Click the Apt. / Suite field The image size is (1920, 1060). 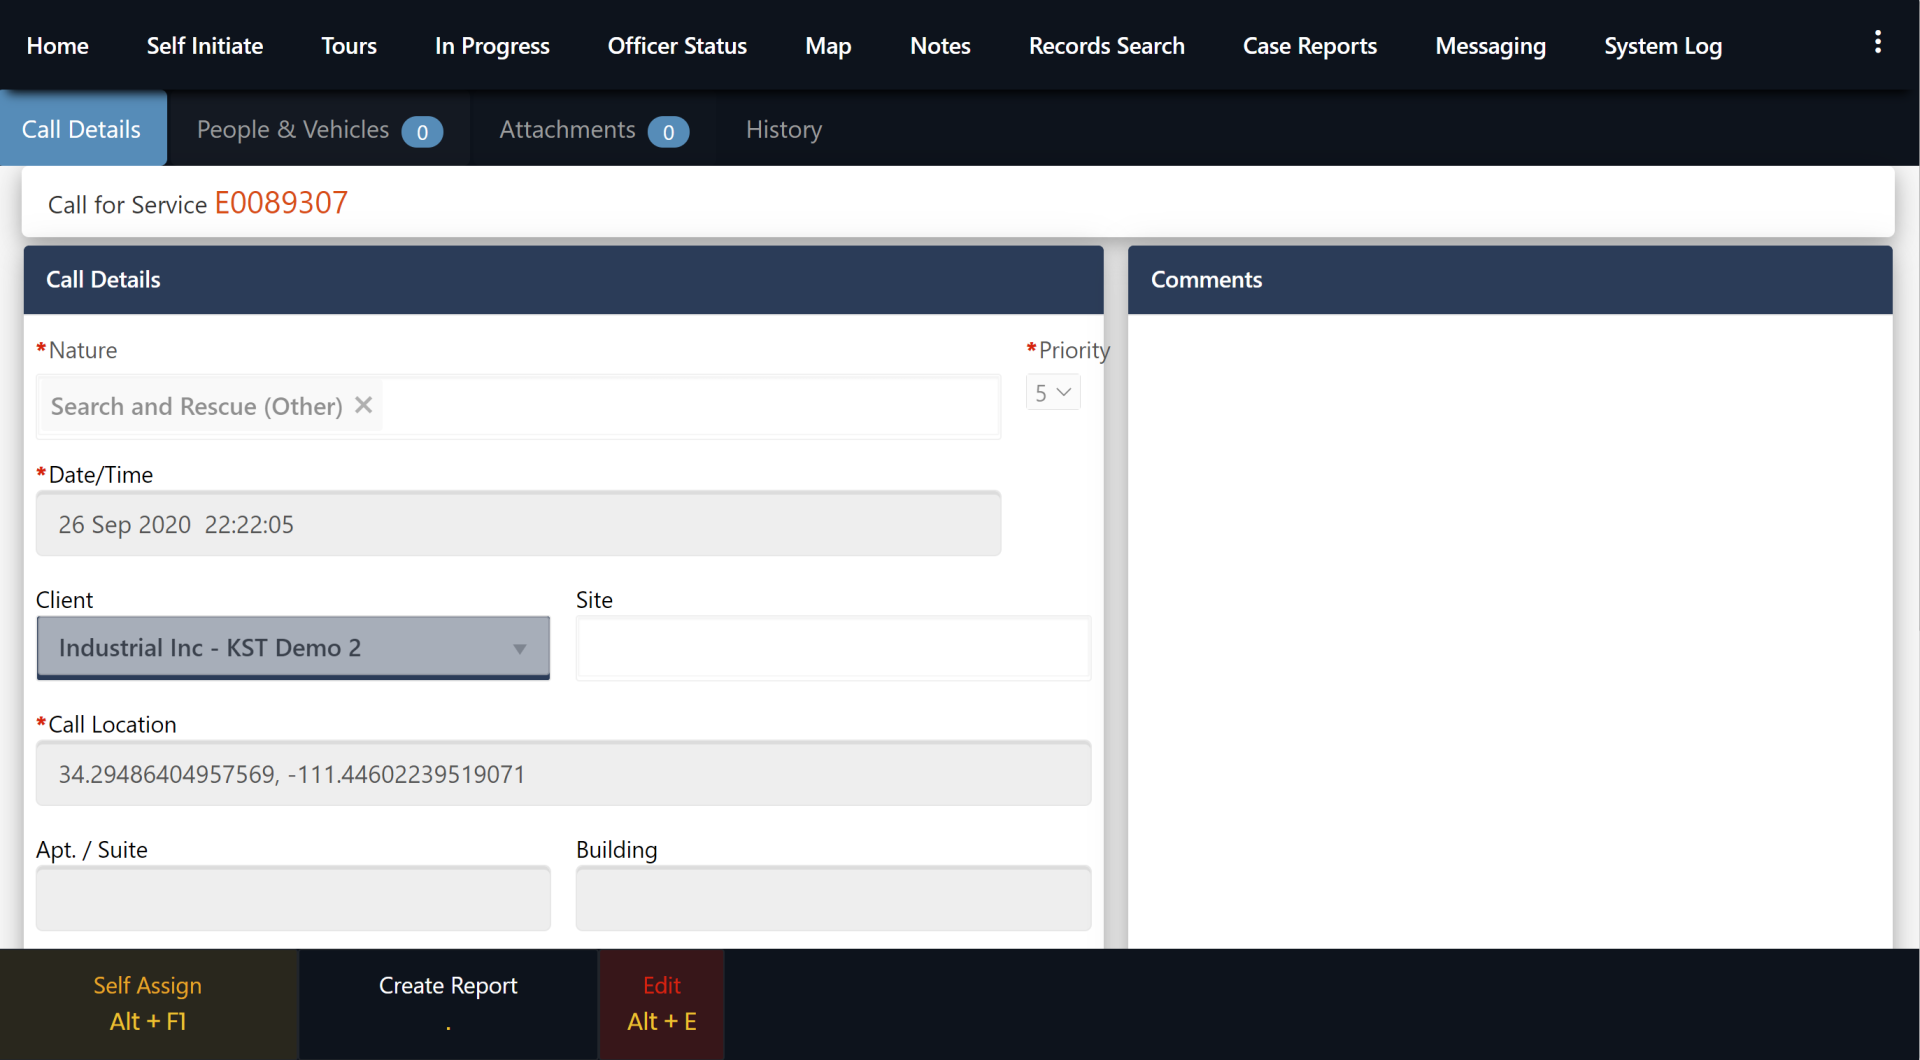(293, 898)
